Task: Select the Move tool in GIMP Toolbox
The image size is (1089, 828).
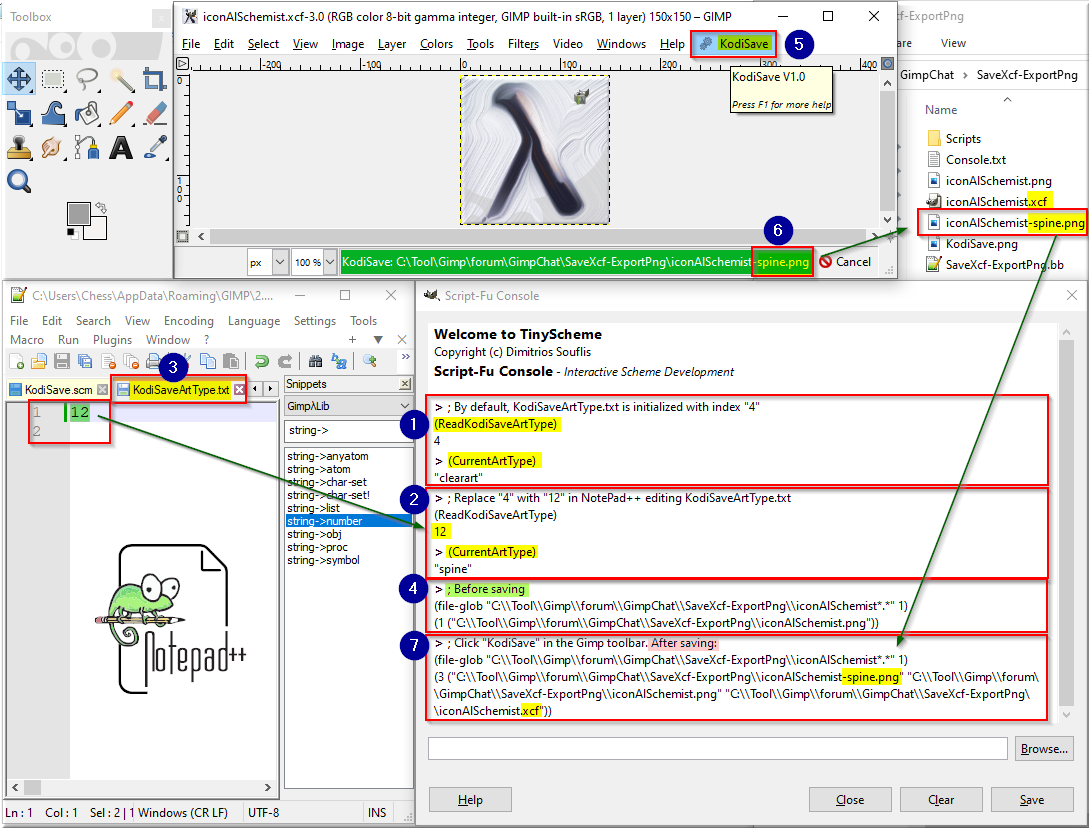Action: click(x=19, y=78)
